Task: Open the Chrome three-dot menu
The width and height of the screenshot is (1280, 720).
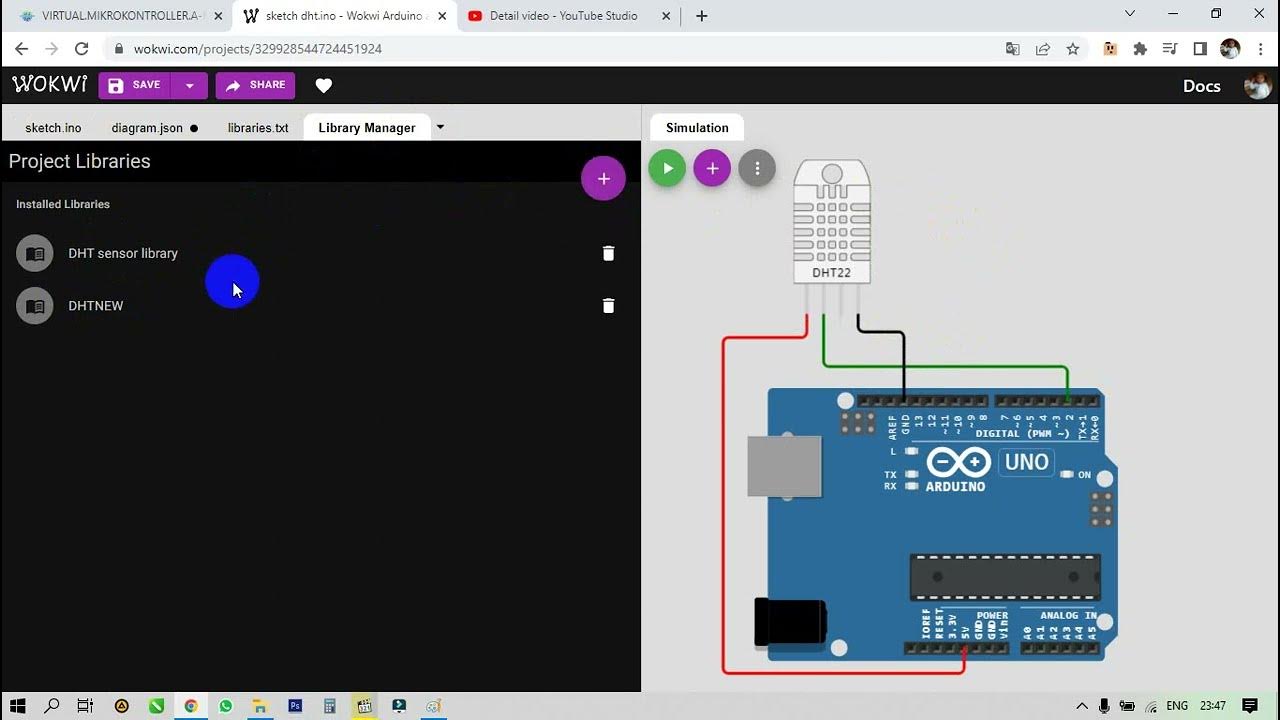Action: click(1259, 48)
